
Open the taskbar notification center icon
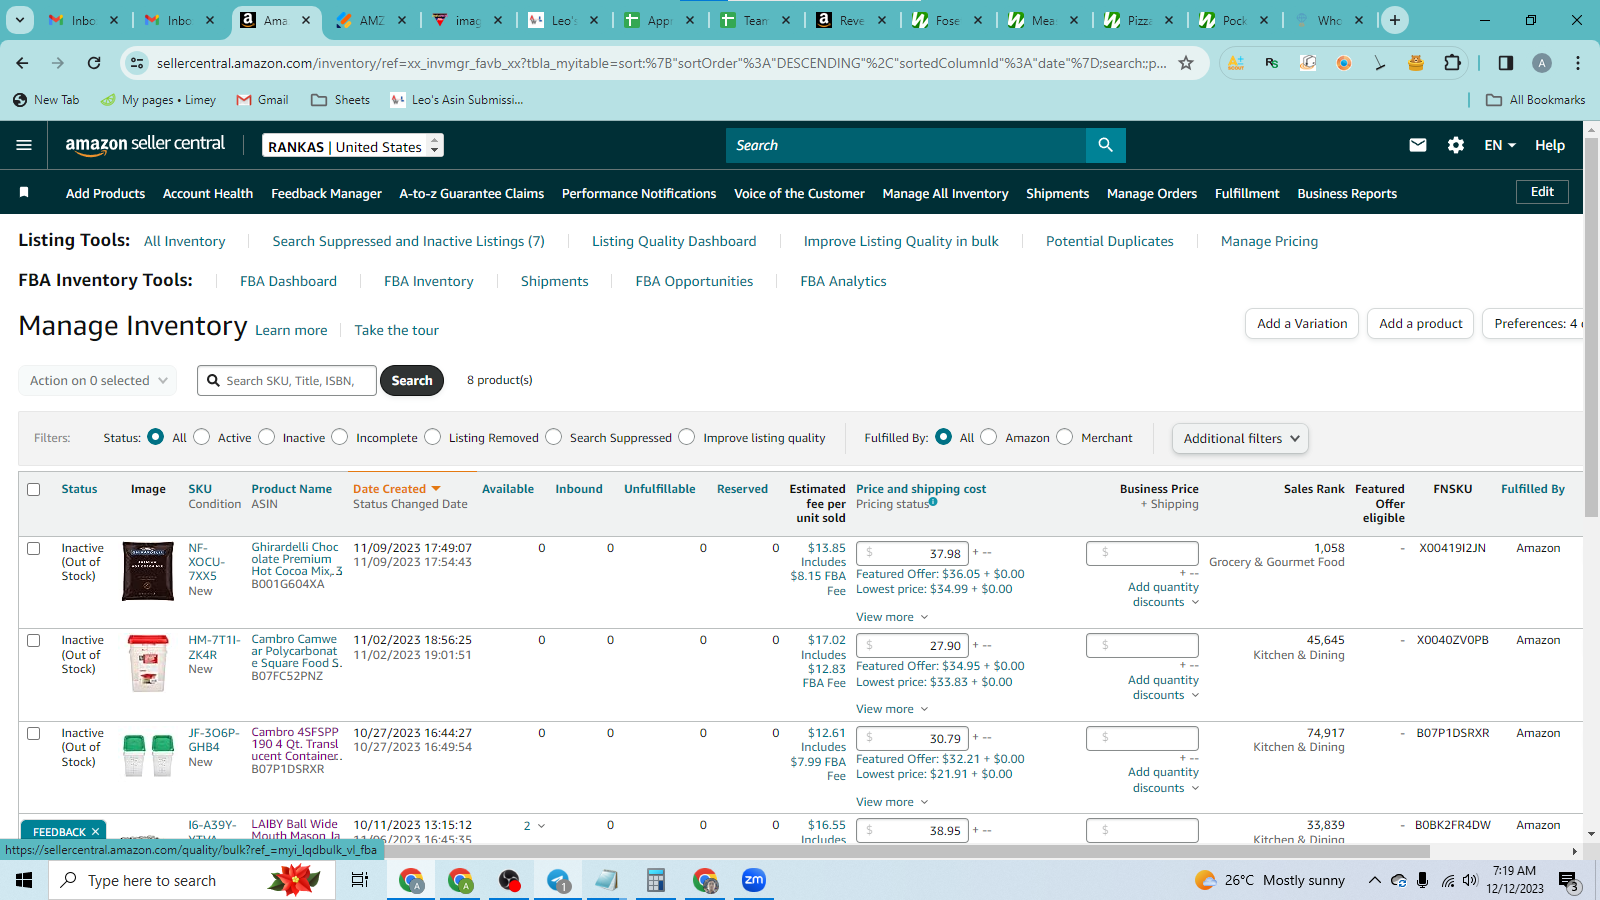click(x=1569, y=880)
